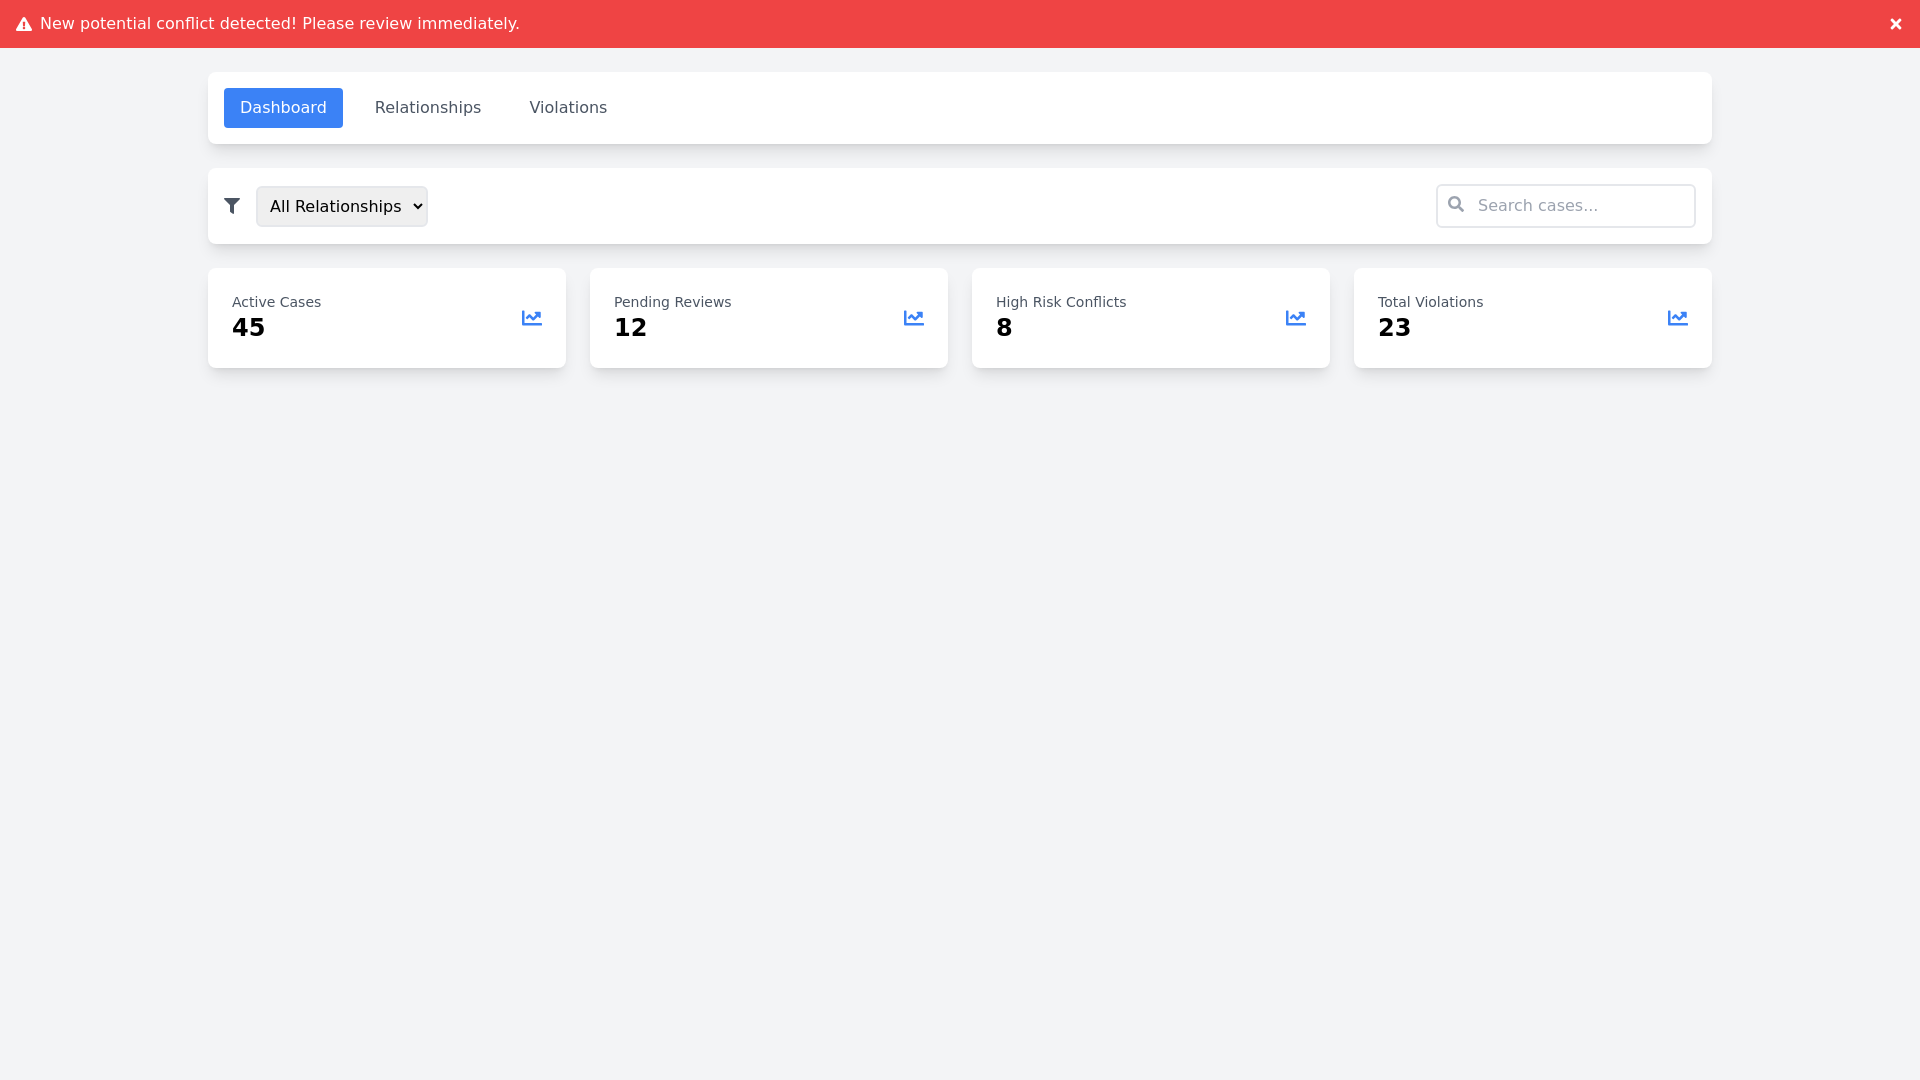Click the trend chart icon on High Risk Conflicts card
1920x1080 pixels.
pos(1295,318)
